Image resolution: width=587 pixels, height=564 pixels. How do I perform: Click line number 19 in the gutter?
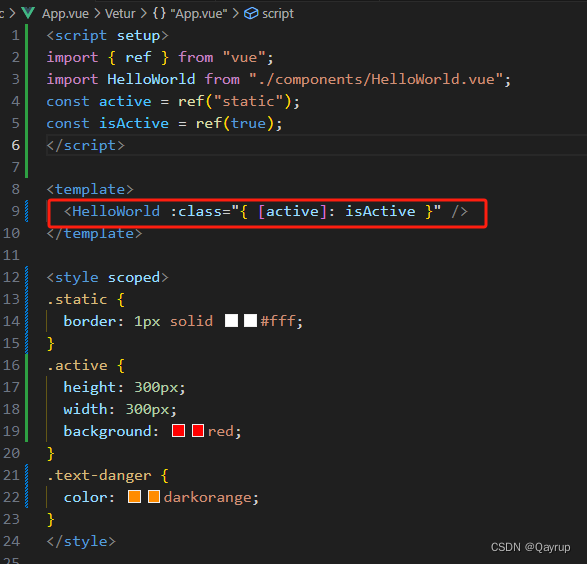point(11,431)
